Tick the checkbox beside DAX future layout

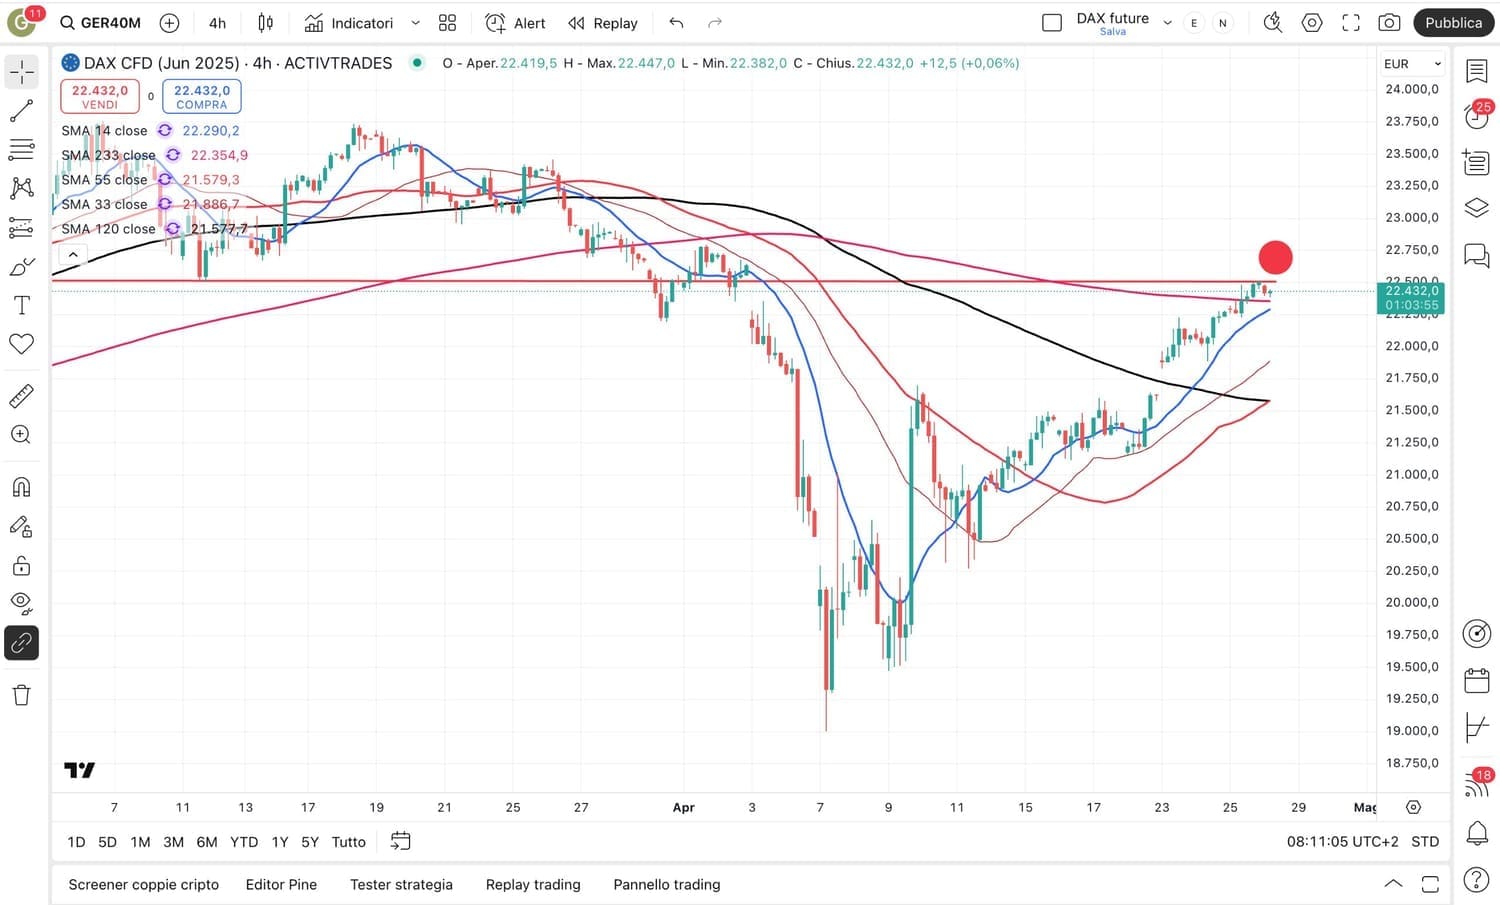tap(1052, 23)
